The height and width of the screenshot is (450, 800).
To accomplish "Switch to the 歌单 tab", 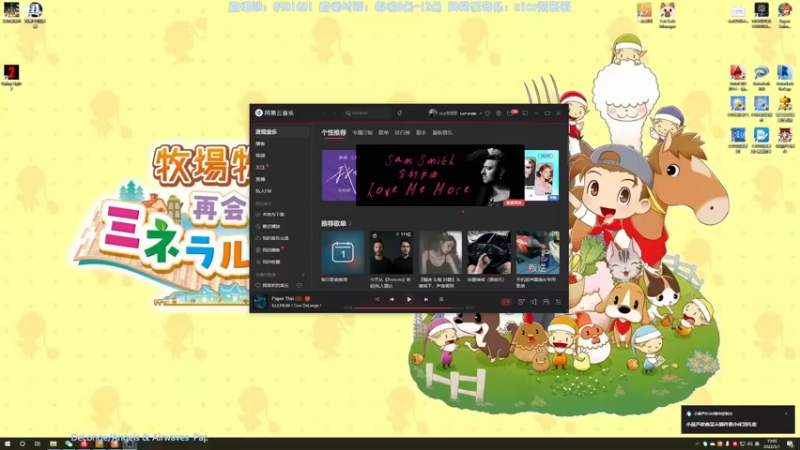I will pos(384,133).
